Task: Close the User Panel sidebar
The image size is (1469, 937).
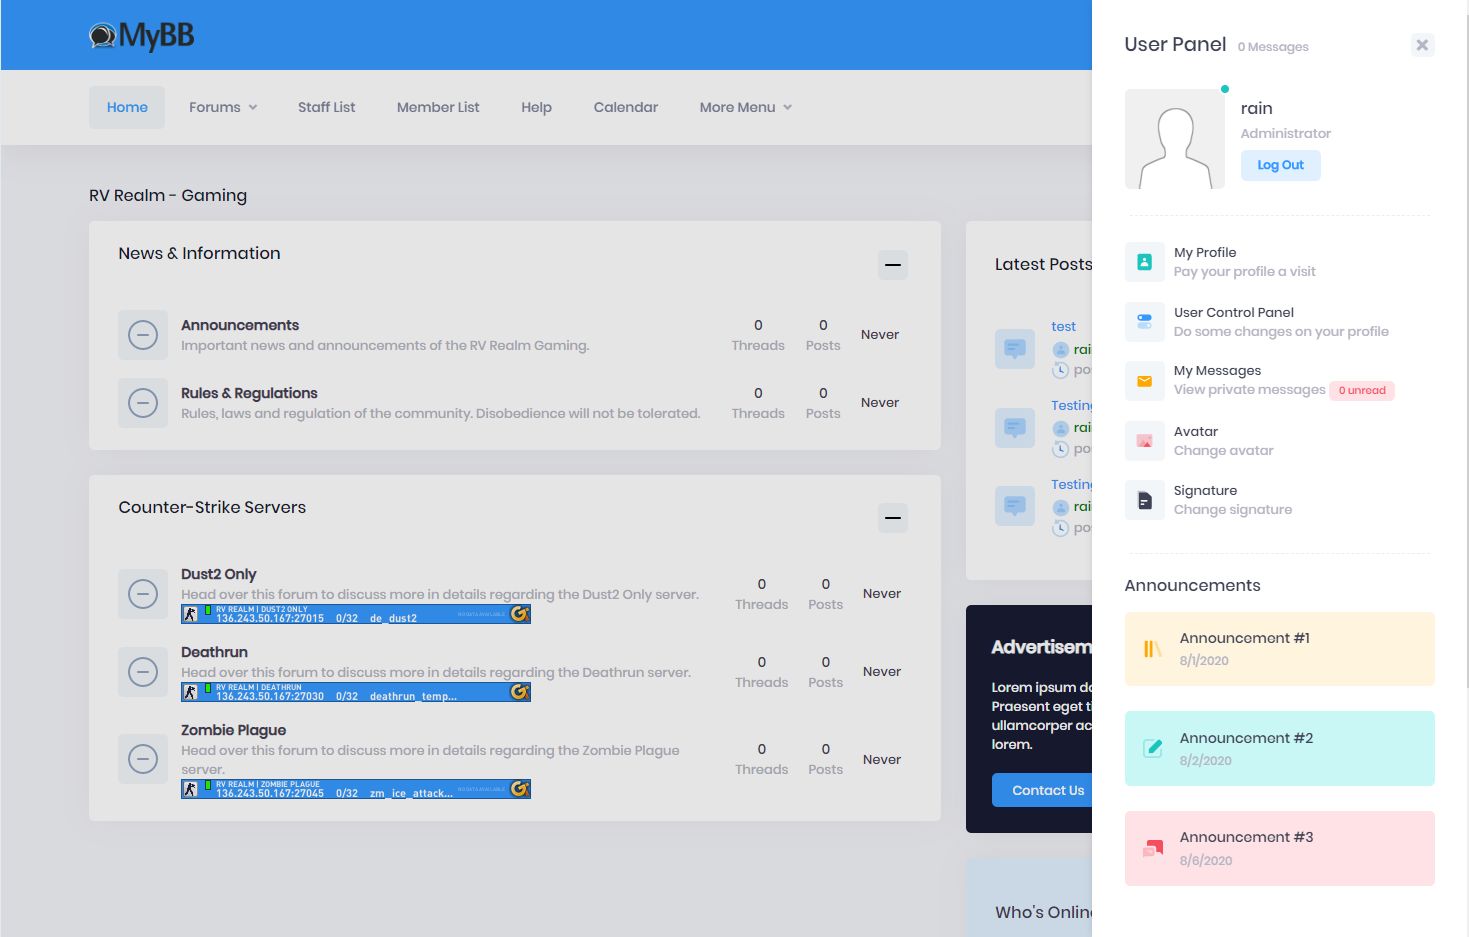Action: click(x=1422, y=45)
